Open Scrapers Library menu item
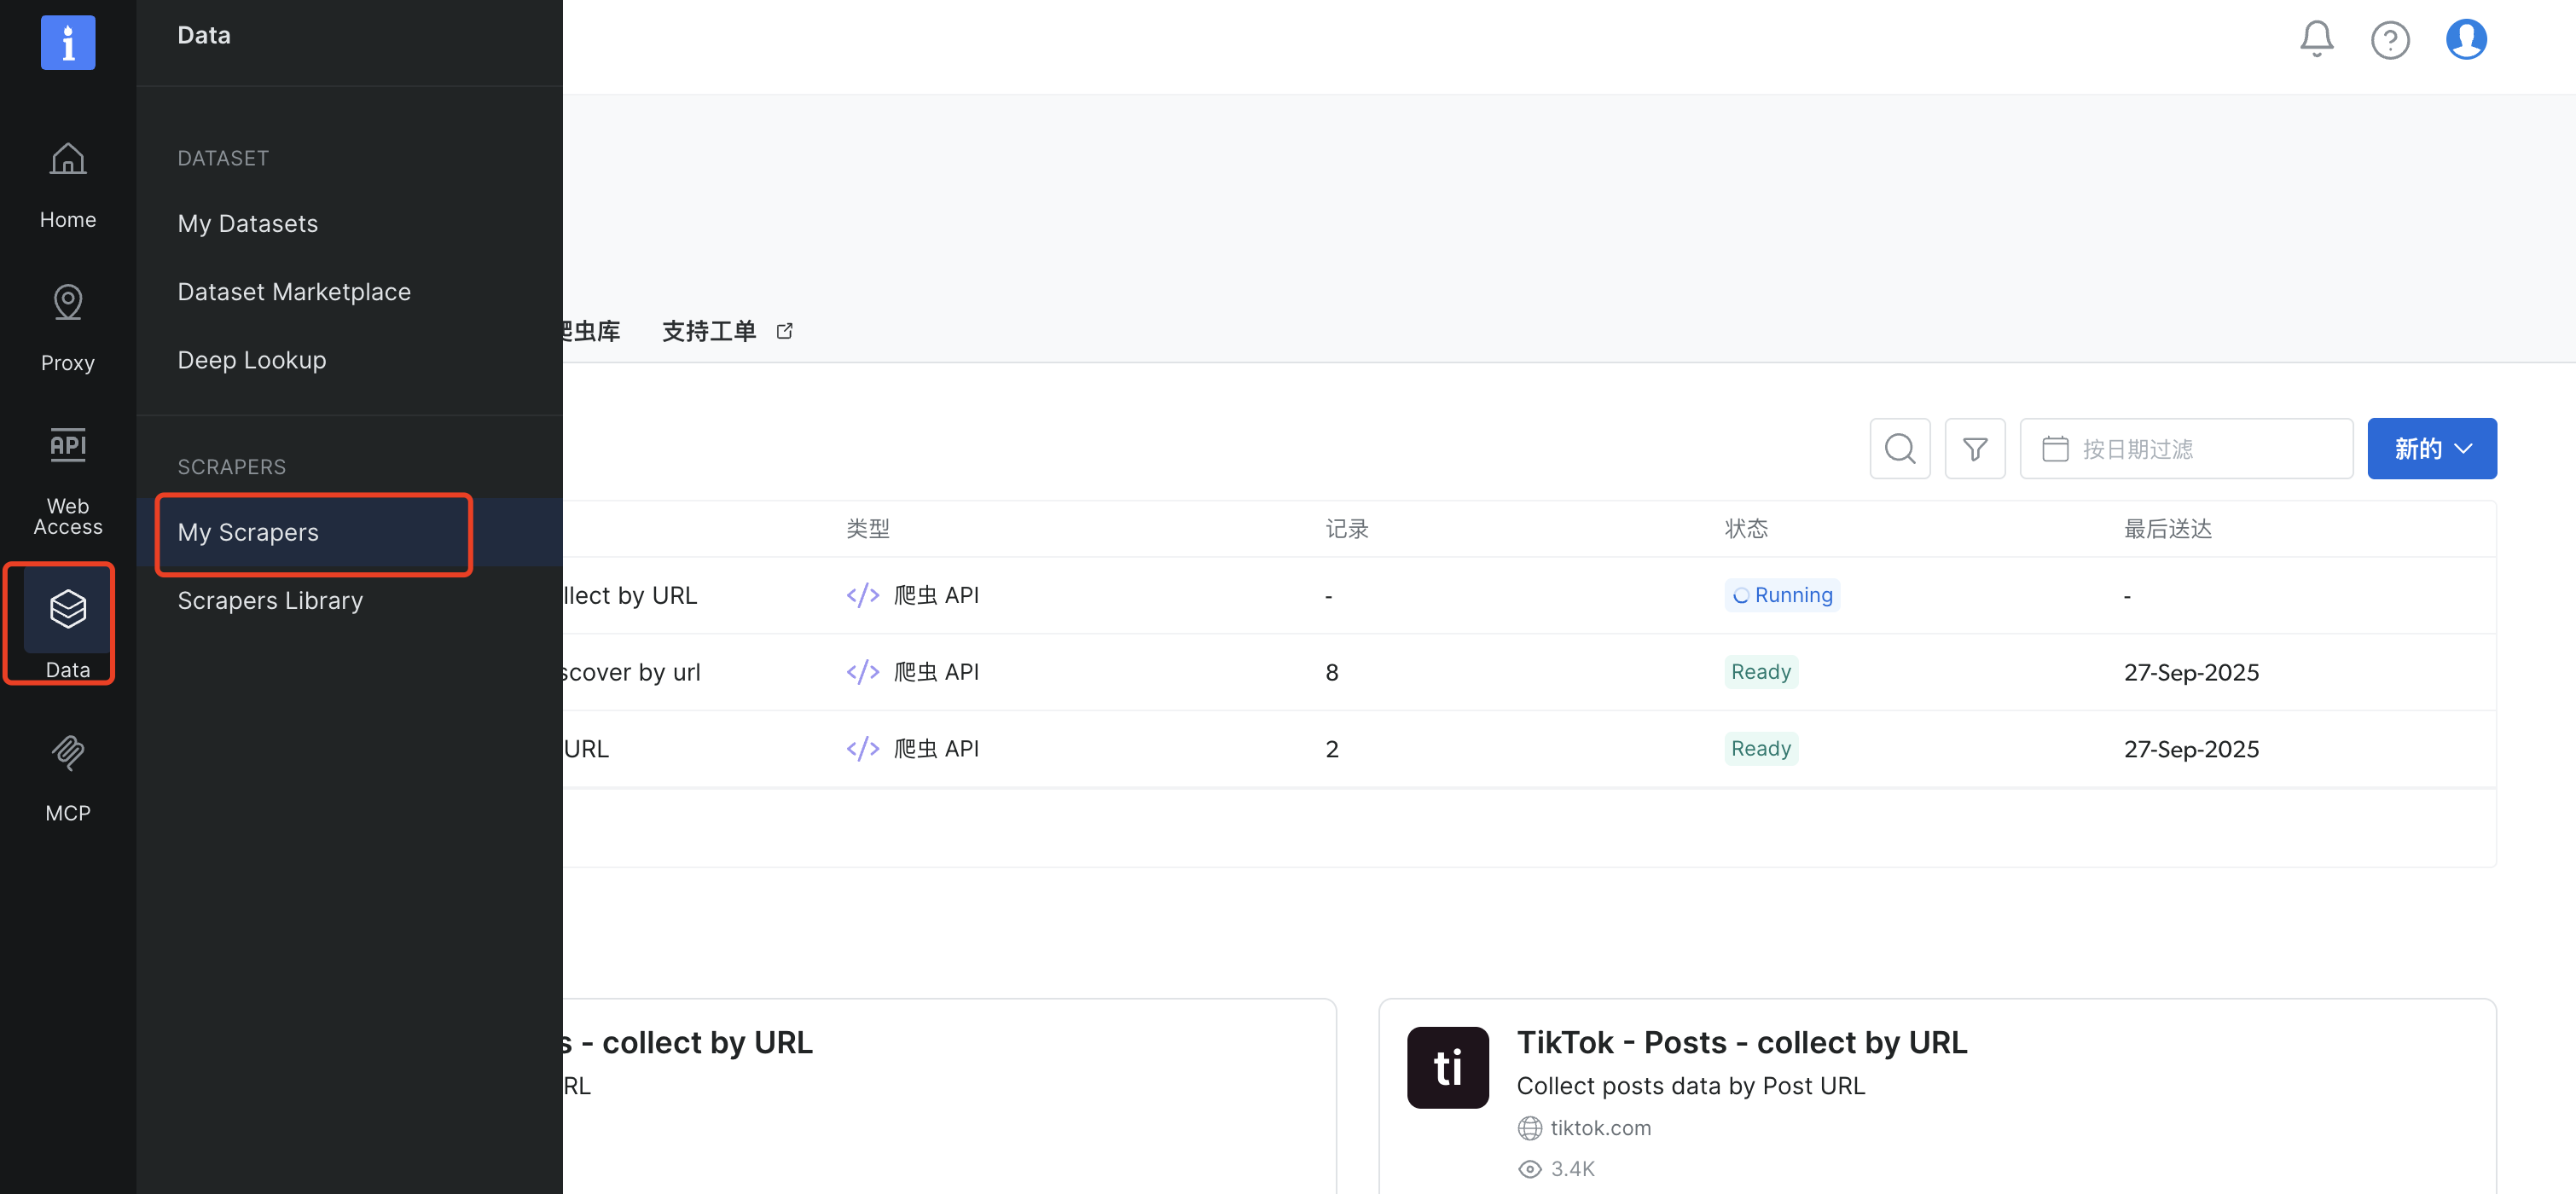Screen dimensions: 2576x1194 (x=270, y=600)
